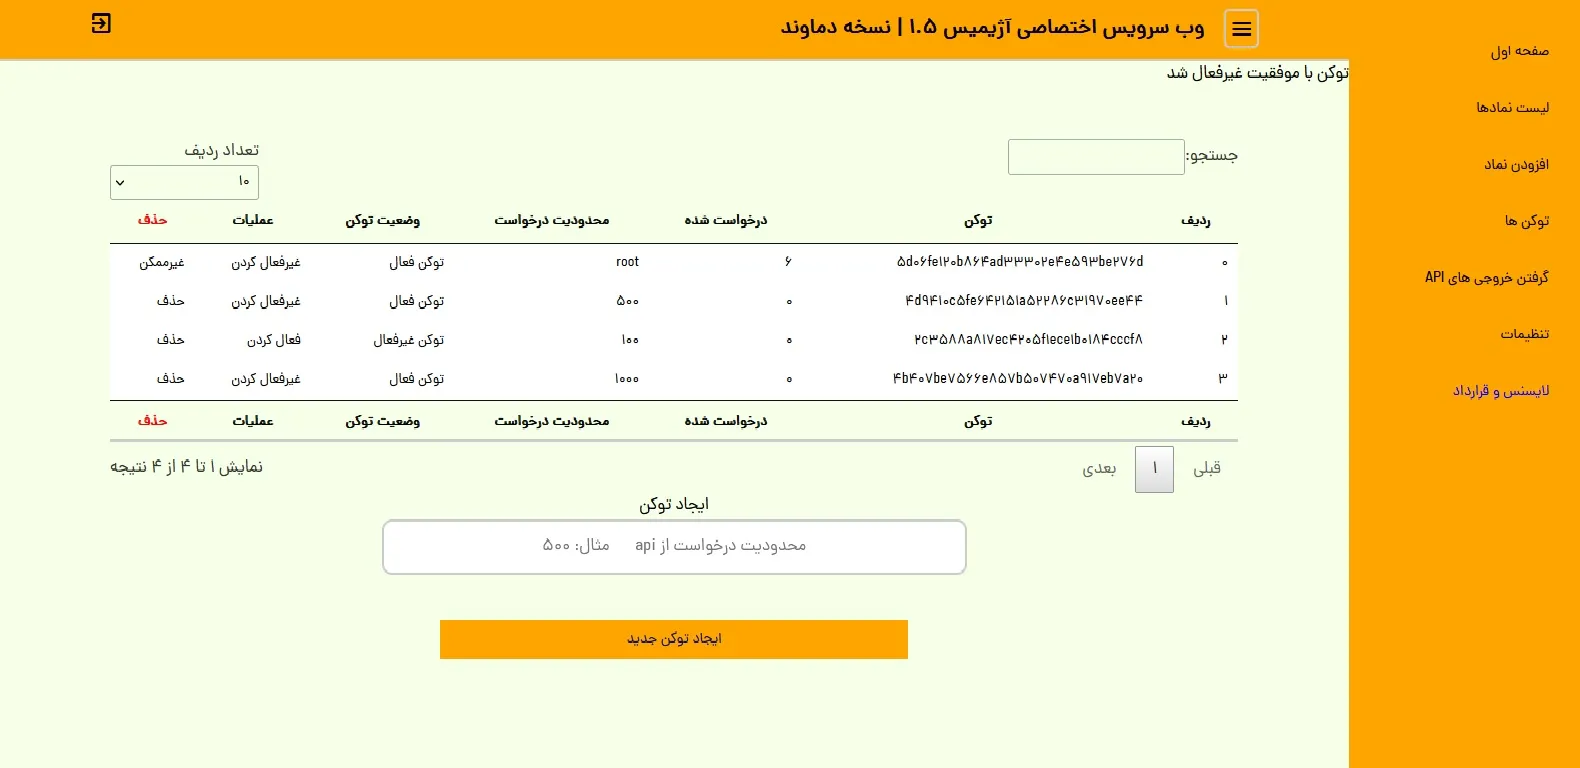Delete the token in row 1
This screenshot has width=1580, height=768.
pyautogui.click(x=170, y=301)
